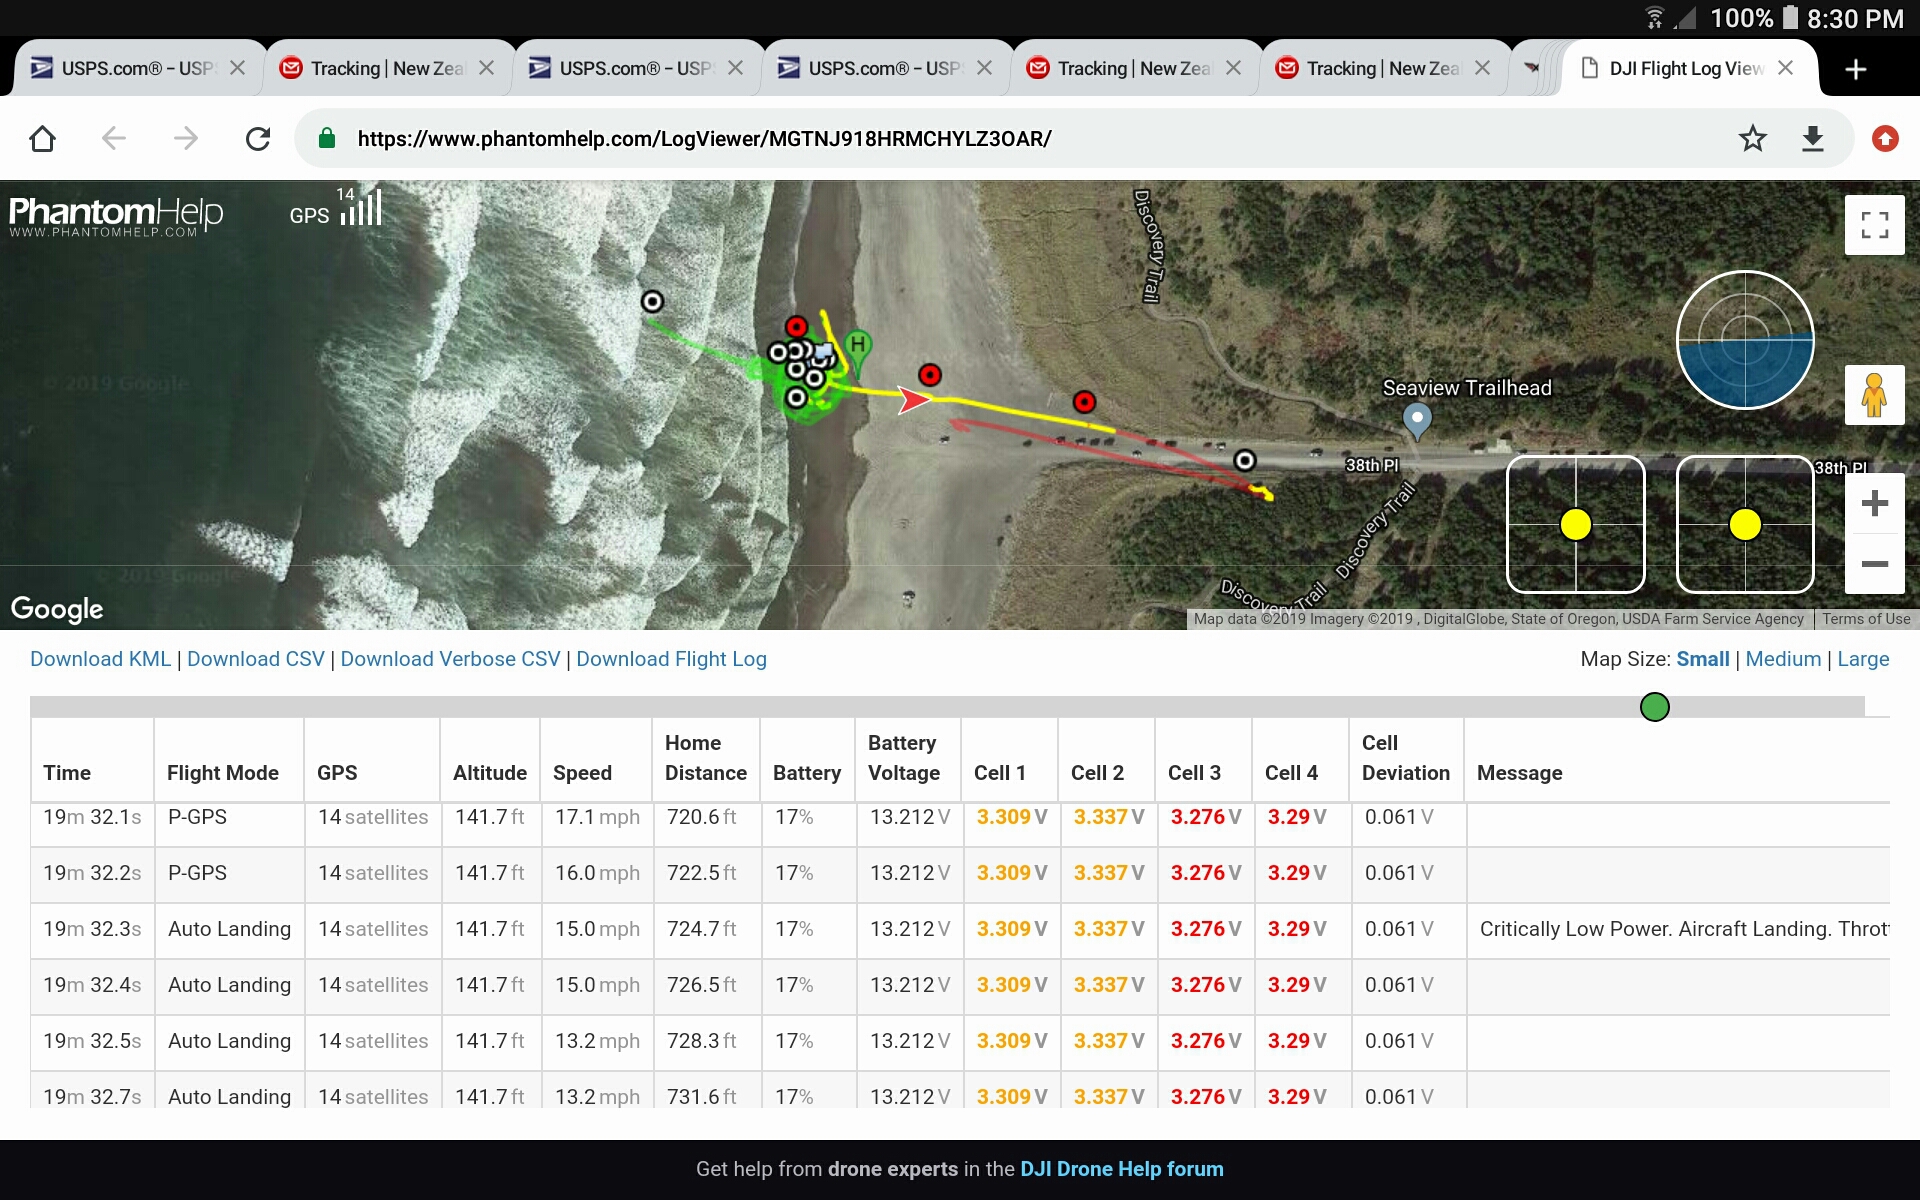1920x1200 pixels.
Task: Click the Download CSV link
Action: 256,659
